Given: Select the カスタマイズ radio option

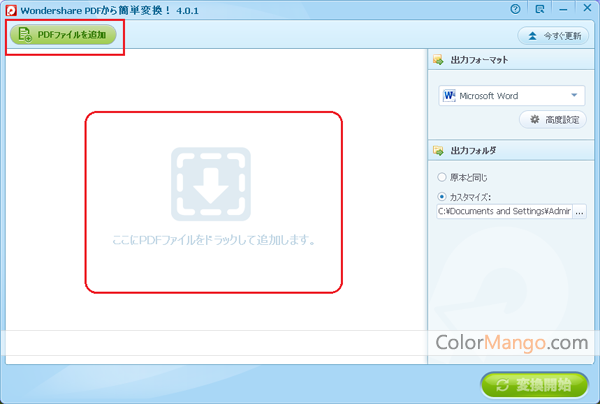Looking at the screenshot, I should [442, 197].
